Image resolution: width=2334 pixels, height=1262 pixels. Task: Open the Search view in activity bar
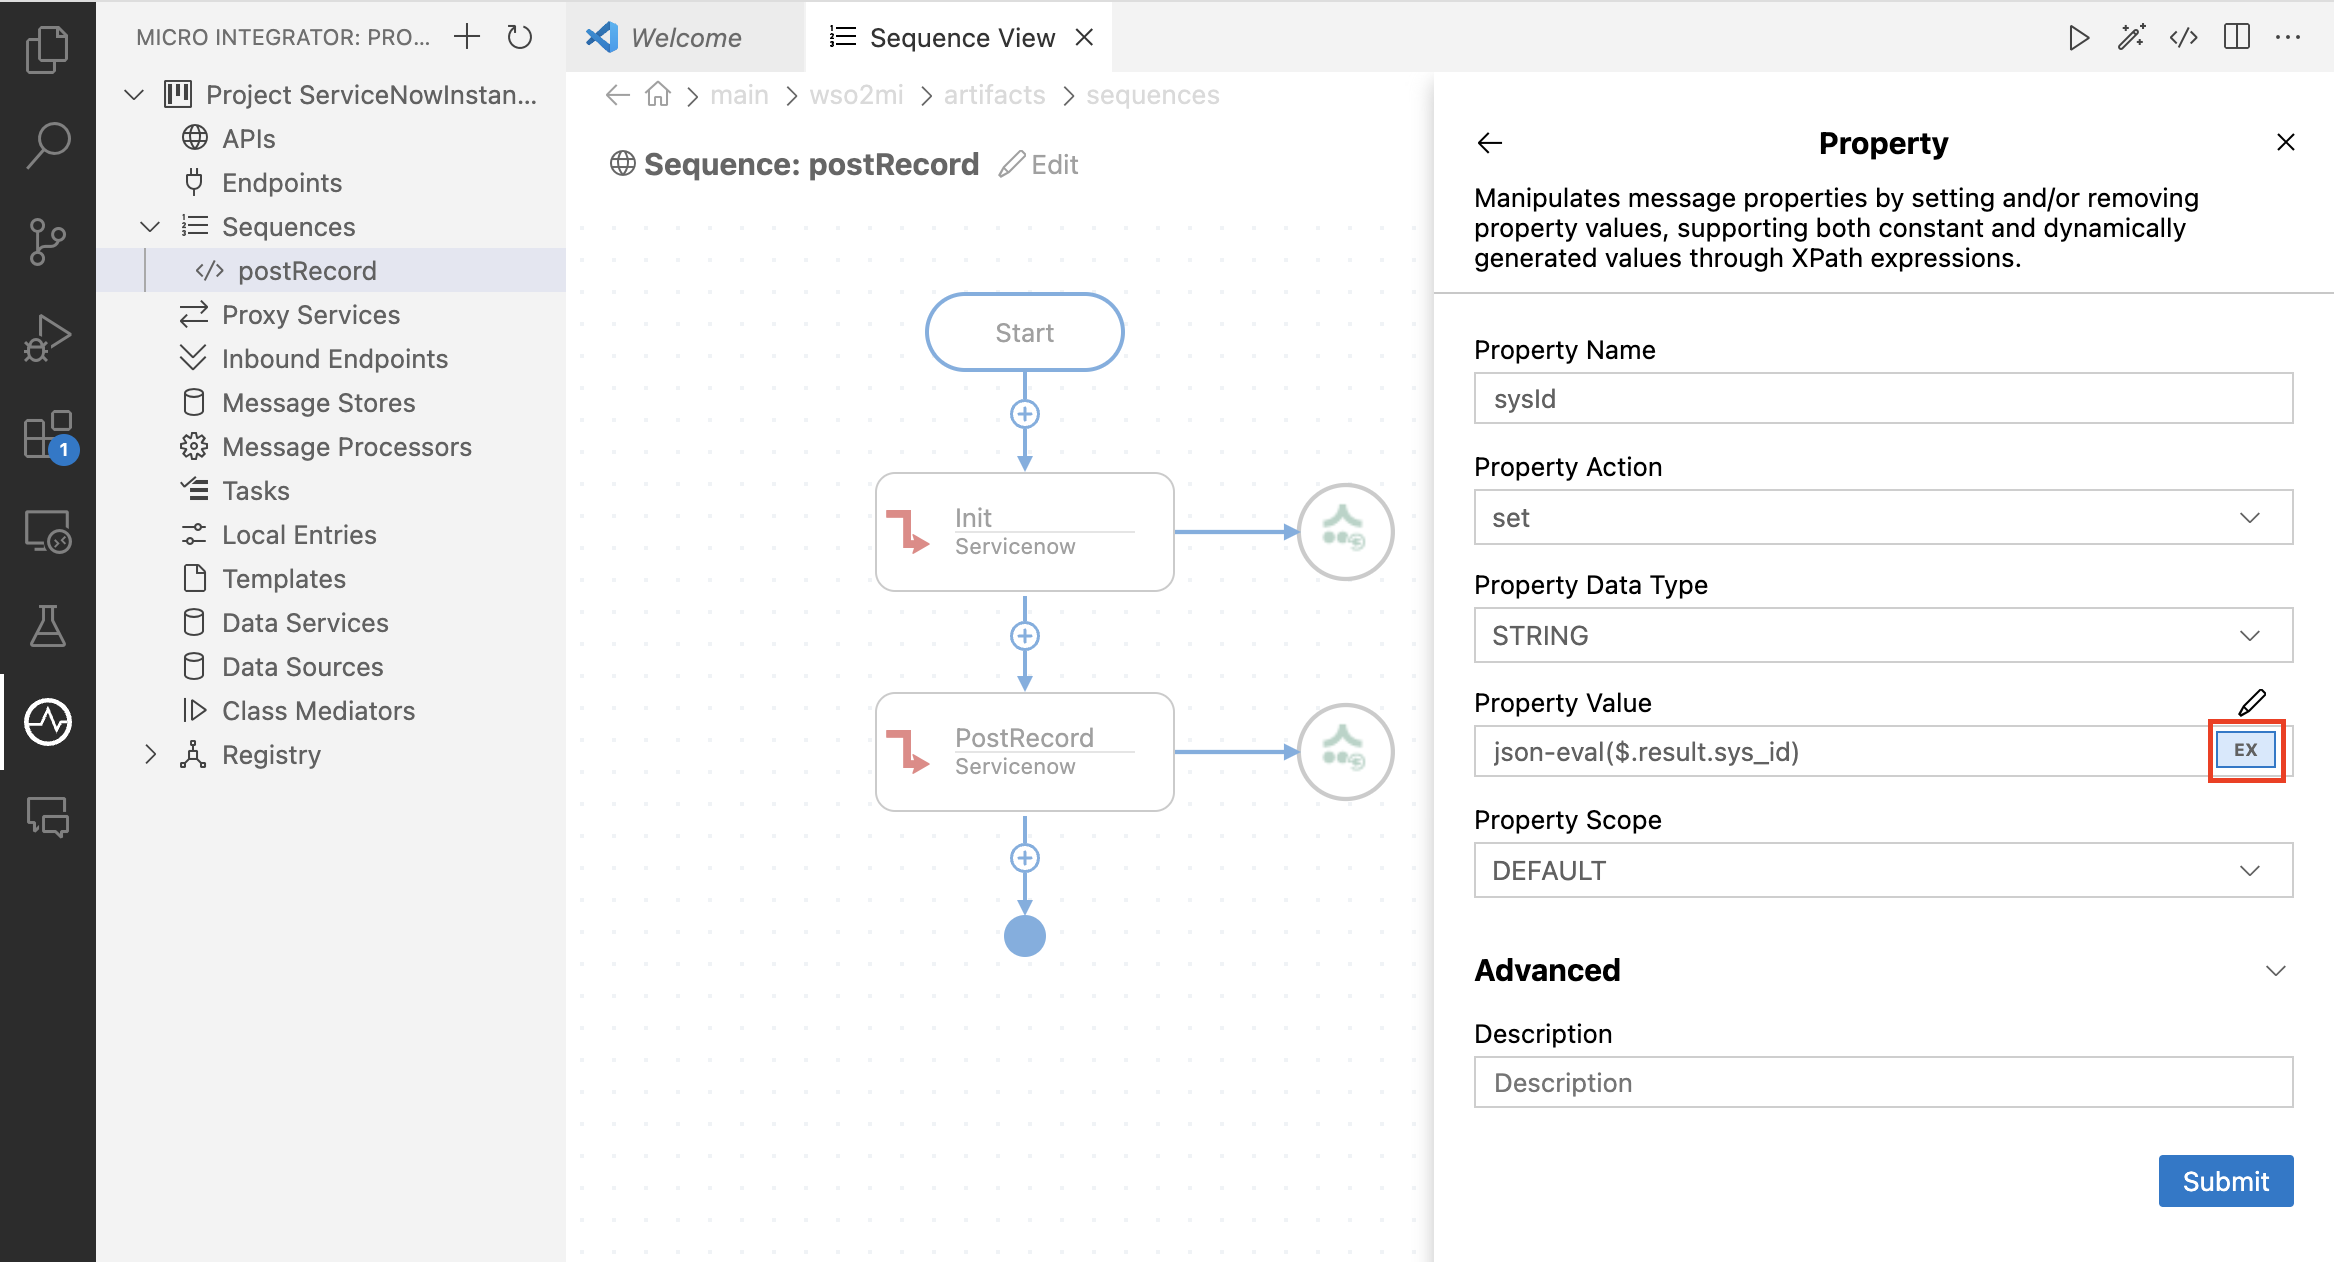point(47,145)
